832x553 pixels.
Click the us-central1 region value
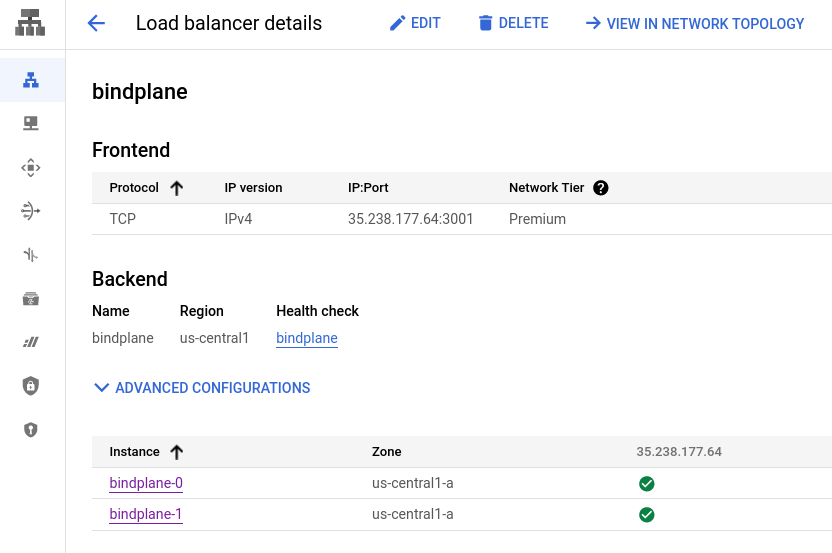pos(214,338)
